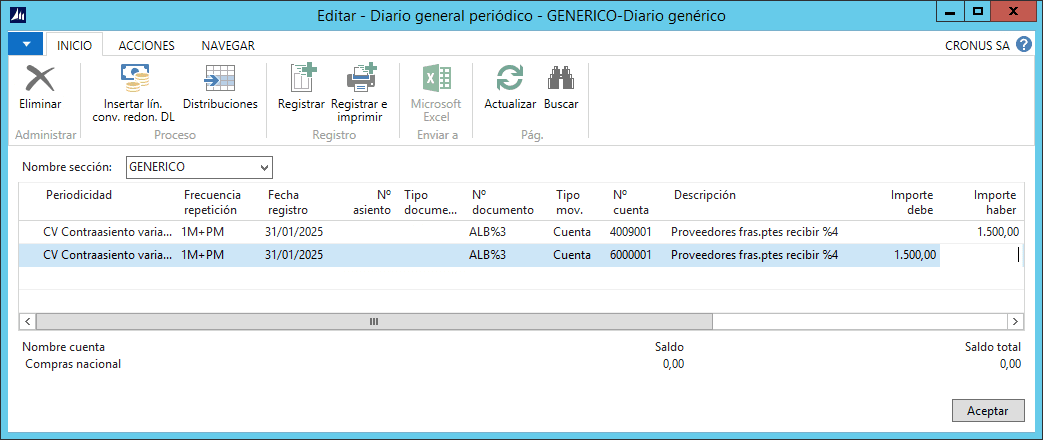
Task: Click Tipo mov. Cuenta in 6000001 row
Action: [571, 255]
